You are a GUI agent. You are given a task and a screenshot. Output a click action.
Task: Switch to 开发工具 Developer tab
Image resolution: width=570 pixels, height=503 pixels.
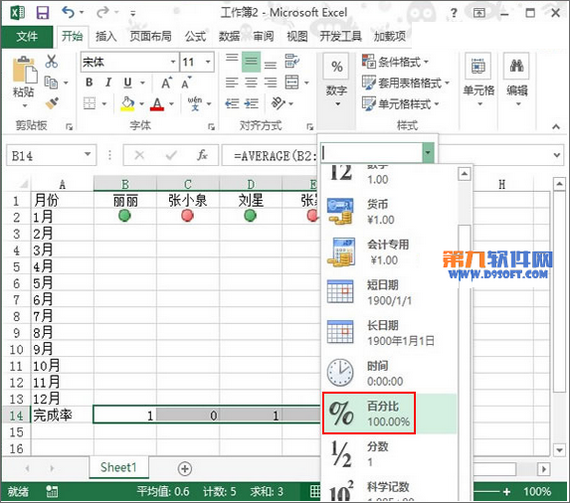pyautogui.click(x=341, y=36)
